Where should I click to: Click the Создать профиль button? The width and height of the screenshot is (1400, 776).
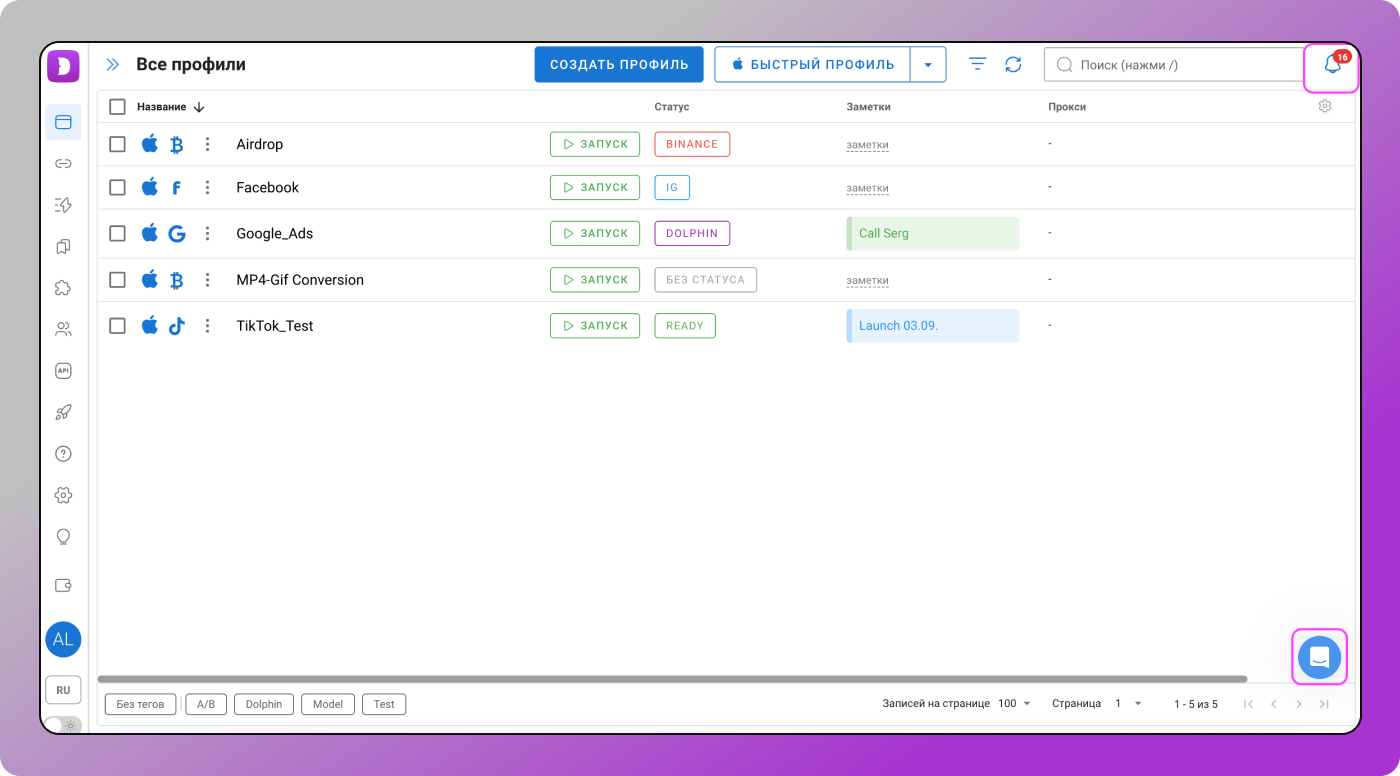pyautogui.click(x=619, y=65)
